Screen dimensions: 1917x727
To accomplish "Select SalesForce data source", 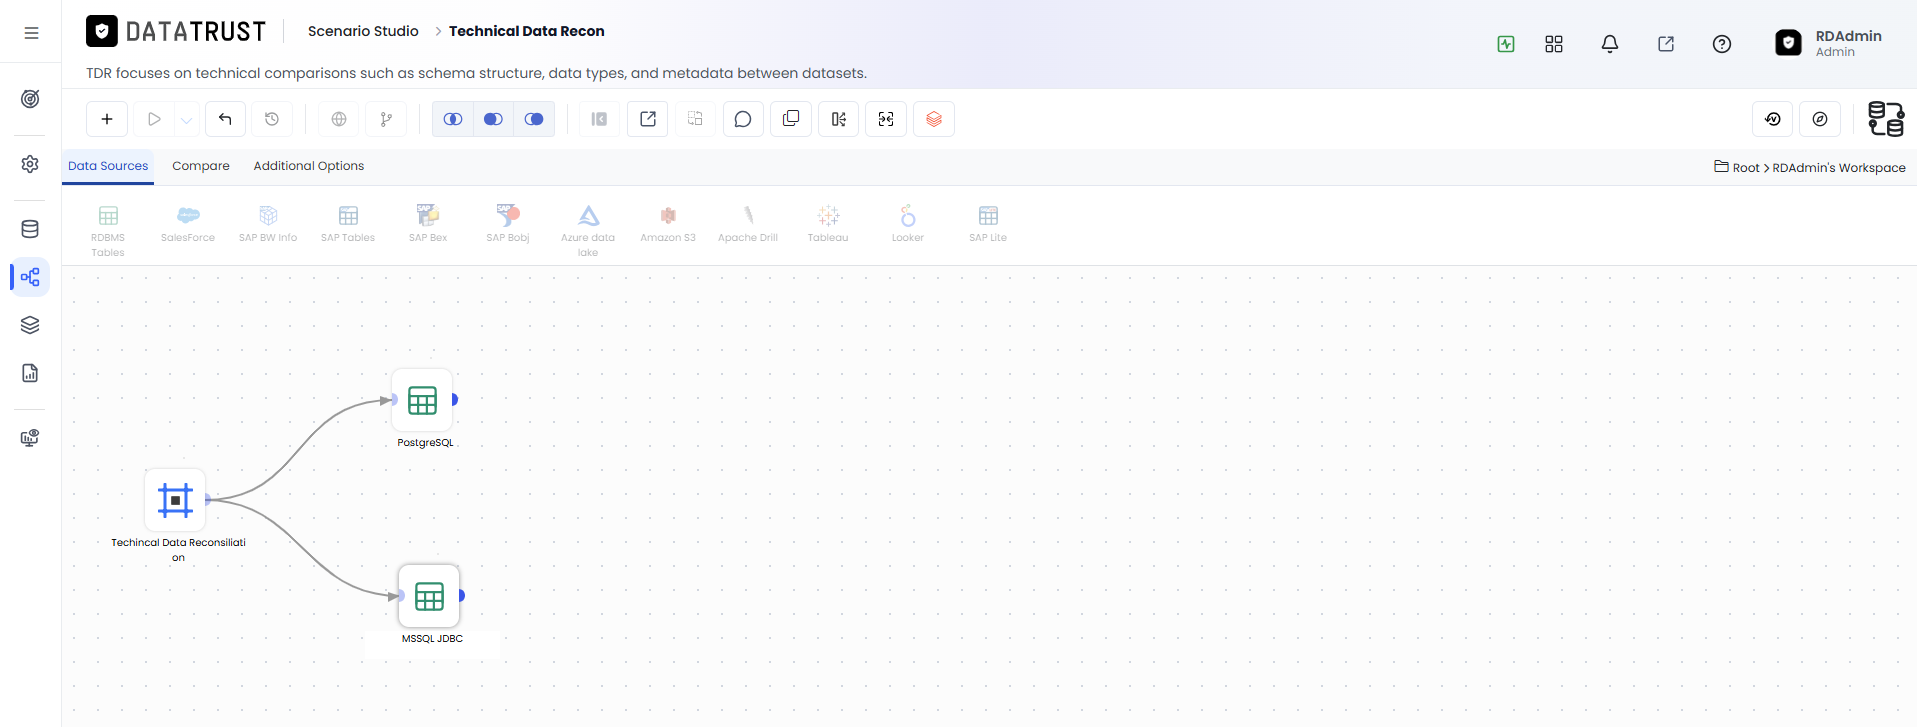I will coord(188,224).
